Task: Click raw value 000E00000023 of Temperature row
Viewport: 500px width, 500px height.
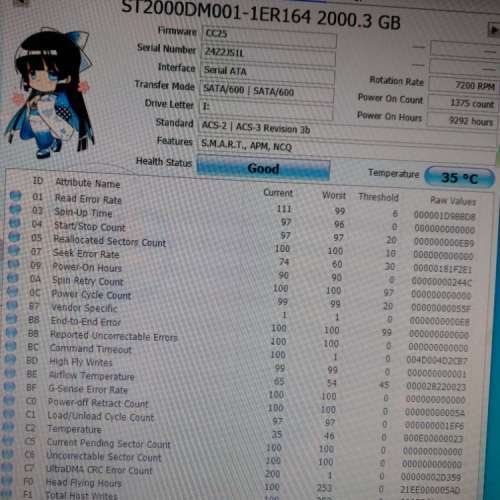Action: point(433,439)
